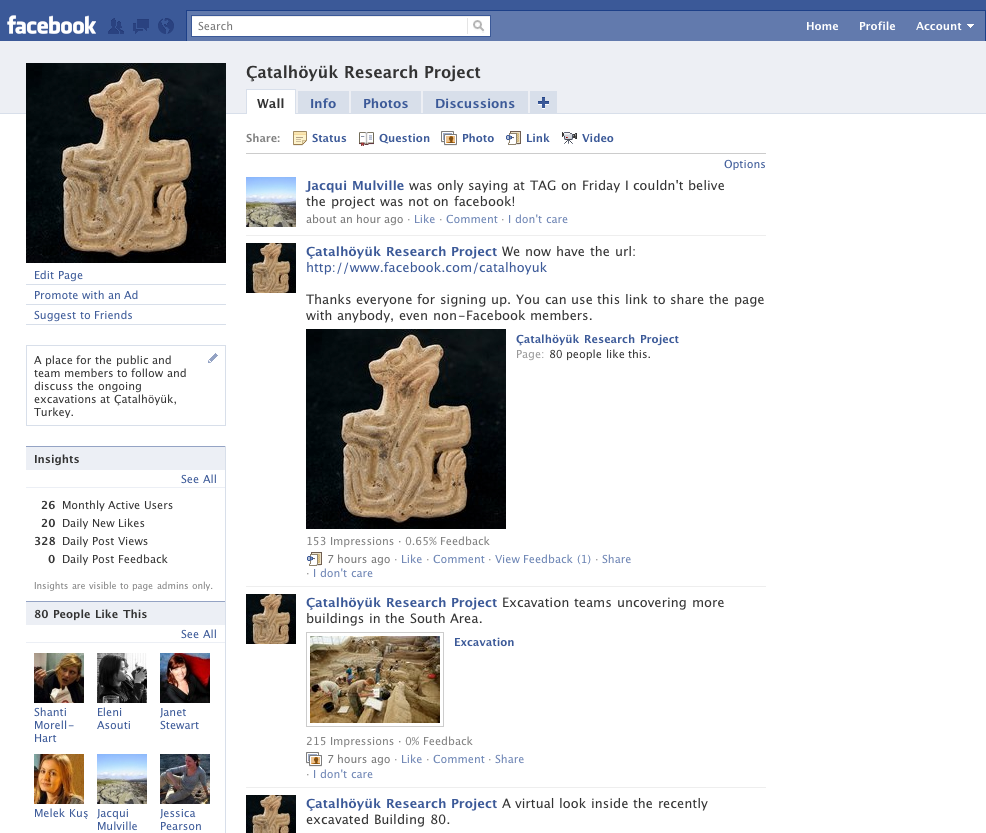Click page name on Building 80 post
Screen dimensions: 986x833
coord(401,803)
